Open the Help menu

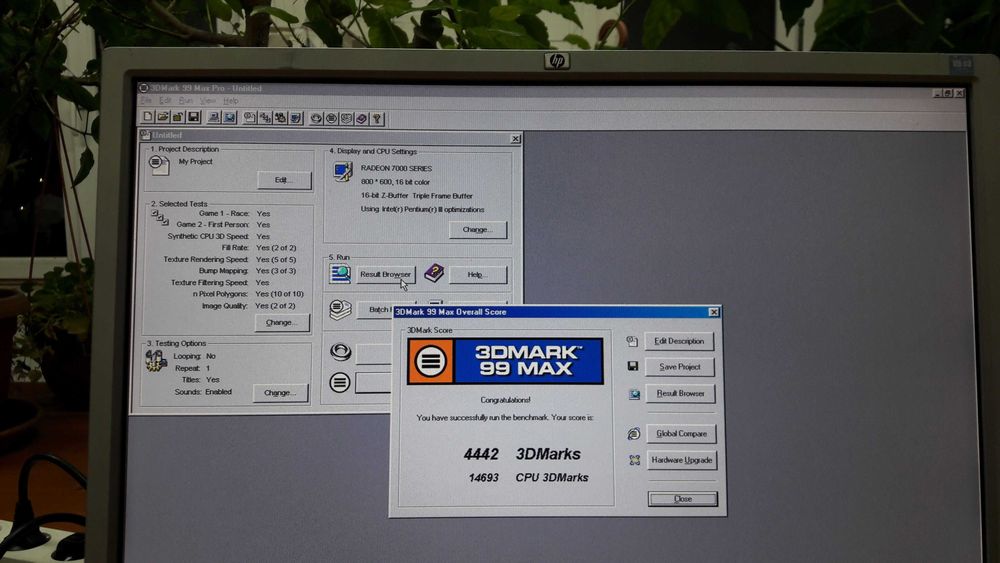tap(231, 101)
